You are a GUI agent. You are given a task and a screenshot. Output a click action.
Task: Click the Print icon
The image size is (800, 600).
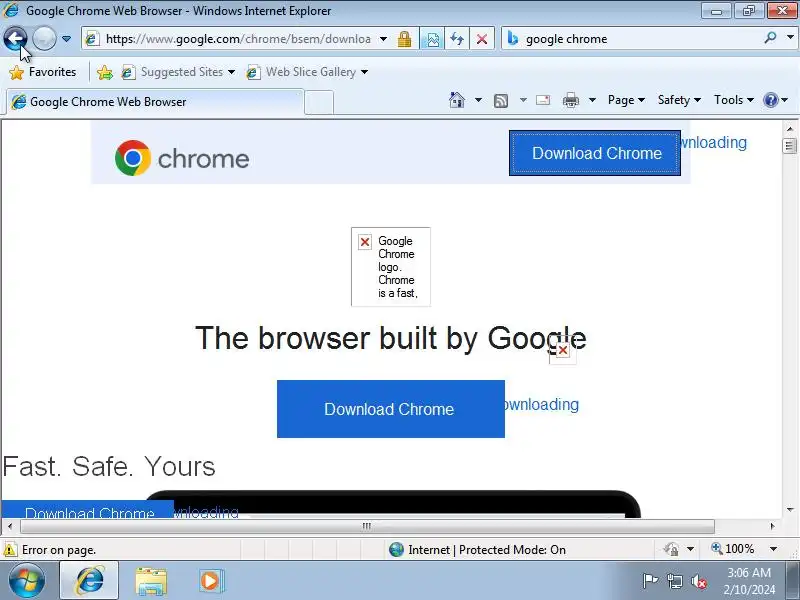coord(571,100)
